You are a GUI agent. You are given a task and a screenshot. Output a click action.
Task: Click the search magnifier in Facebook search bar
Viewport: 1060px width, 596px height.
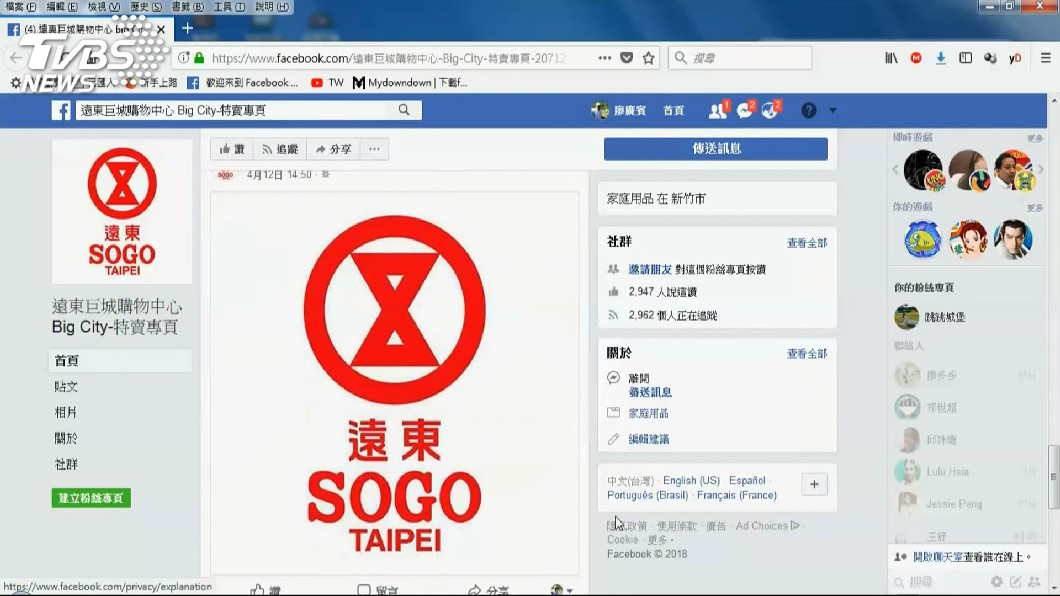tap(404, 110)
